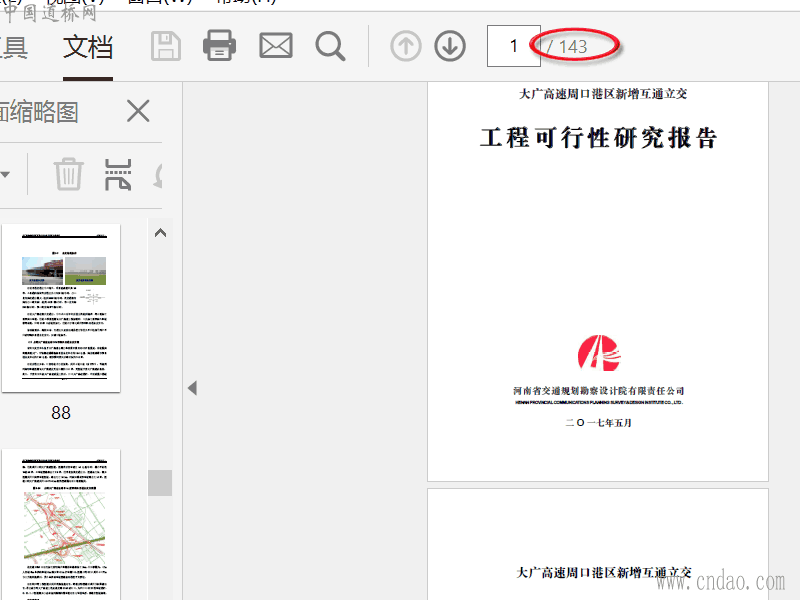
Task: Open the search magnifier tool
Action: click(x=330, y=46)
